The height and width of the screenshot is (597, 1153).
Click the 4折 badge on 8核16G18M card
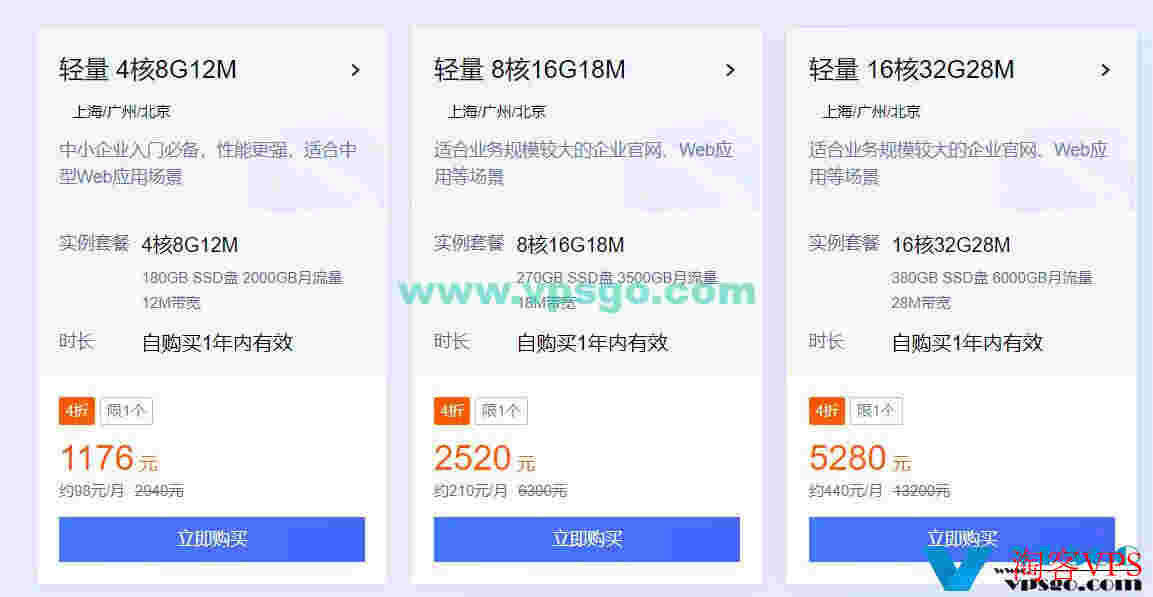tap(451, 411)
